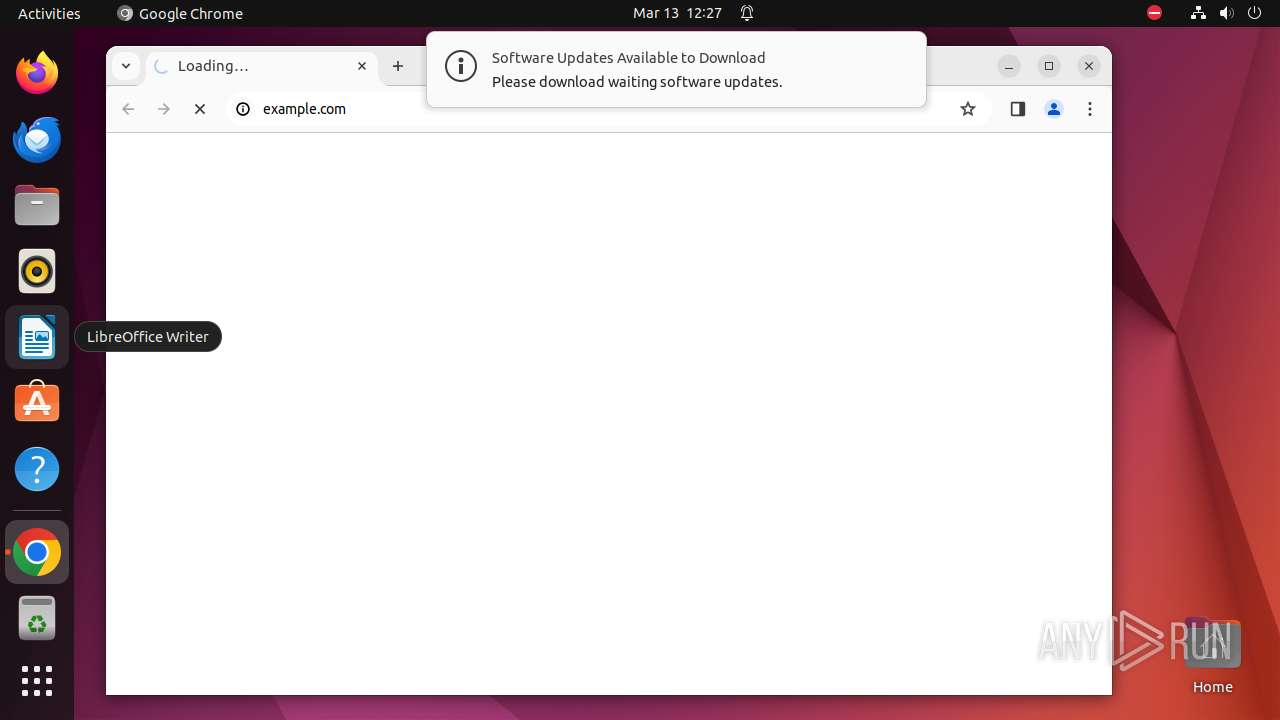Image resolution: width=1280 pixels, height=720 pixels.
Task: Launch Thunderbird Mail from the dock
Action: point(37,139)
